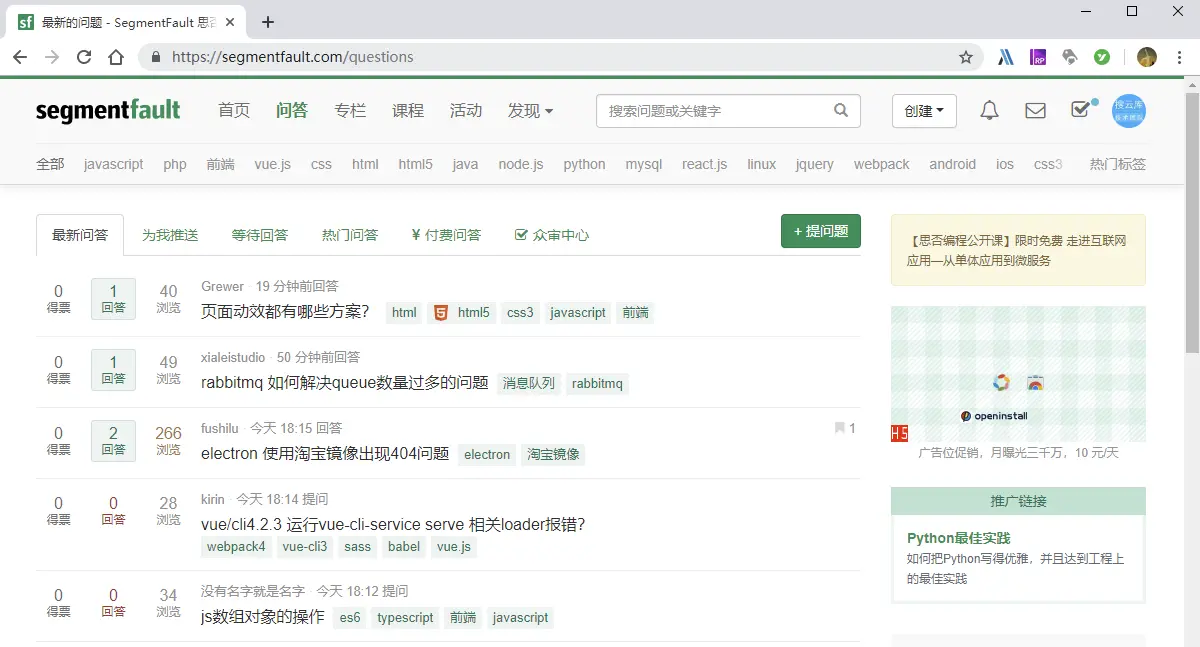Open 专栏 in top navigation

(x=350, y=110)
